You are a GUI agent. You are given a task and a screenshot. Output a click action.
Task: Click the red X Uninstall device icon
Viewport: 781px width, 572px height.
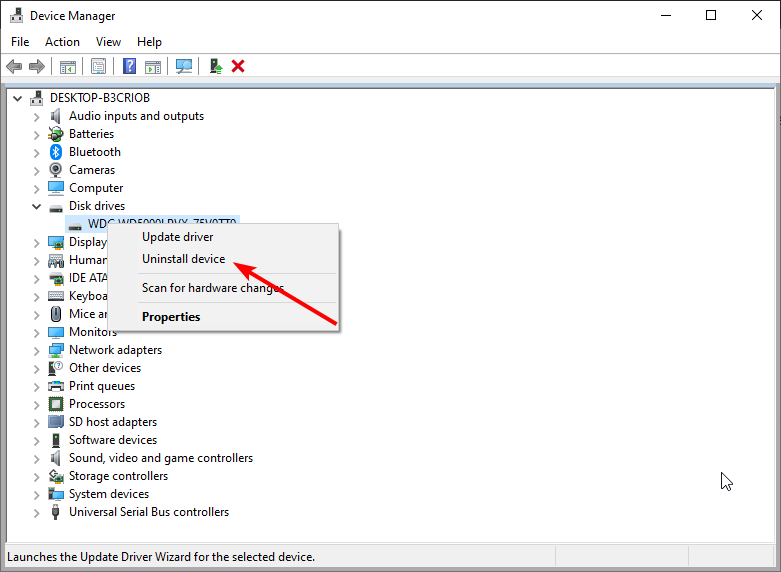point(238,66)
